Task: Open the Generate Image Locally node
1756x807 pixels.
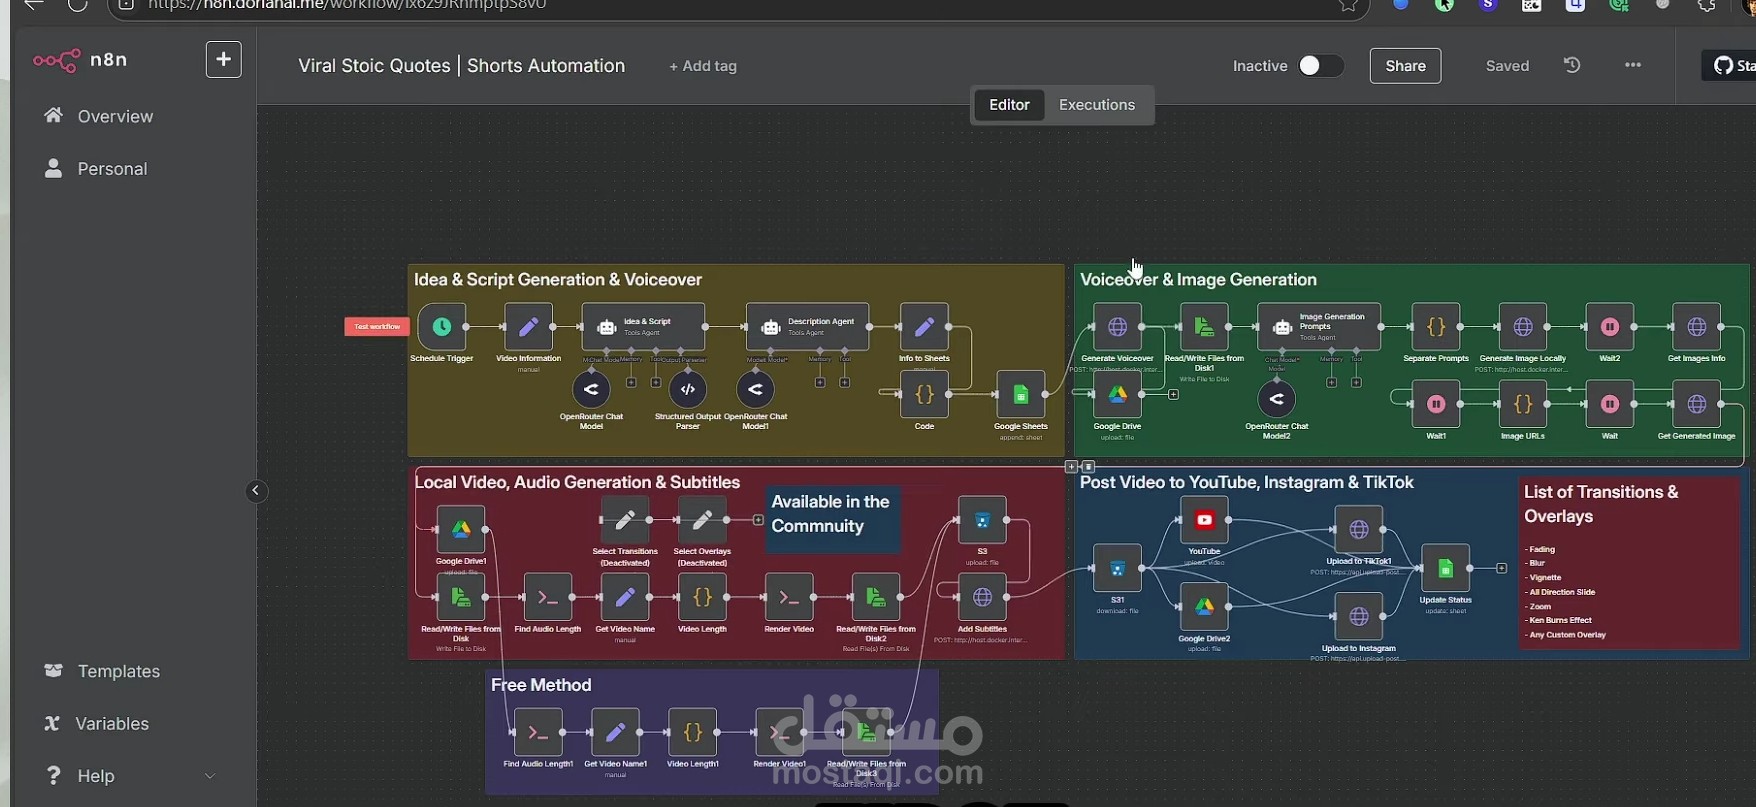Action: pyautogui.click(x=1523, y=327)
